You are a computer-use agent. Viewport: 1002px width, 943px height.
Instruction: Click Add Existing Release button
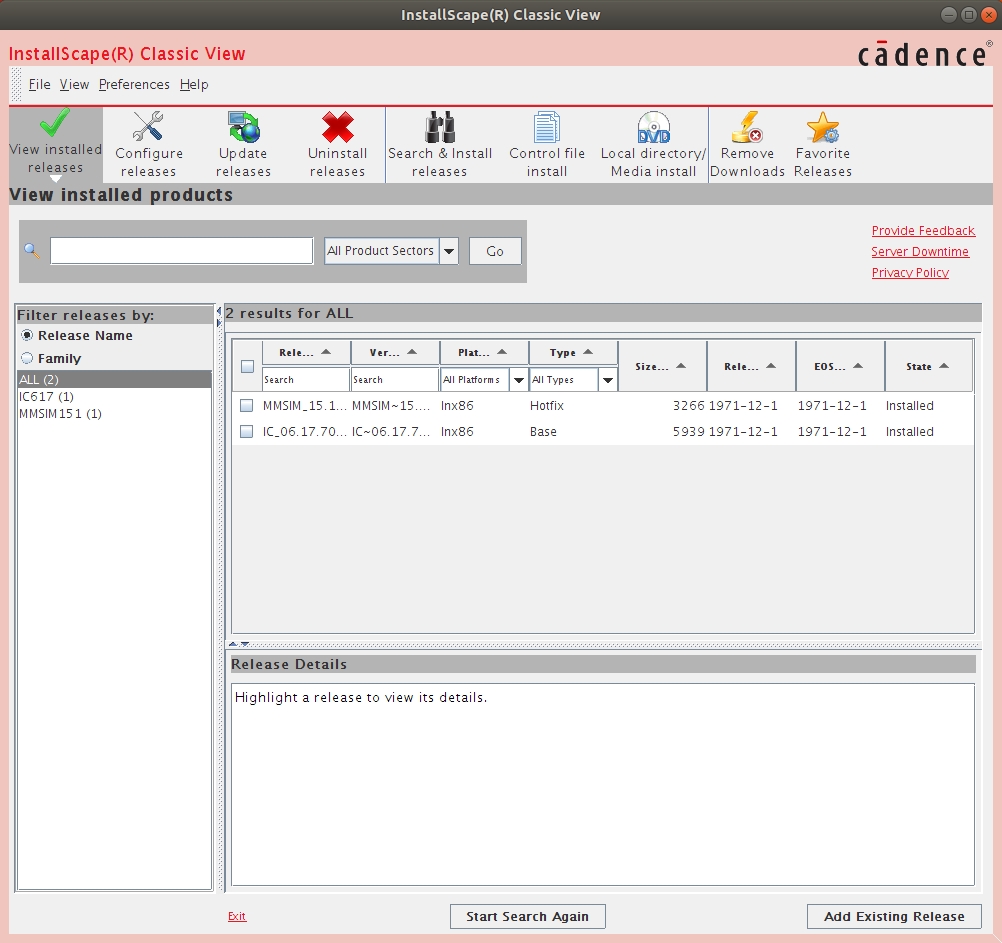pyautogui.click(x=894, y=916)
